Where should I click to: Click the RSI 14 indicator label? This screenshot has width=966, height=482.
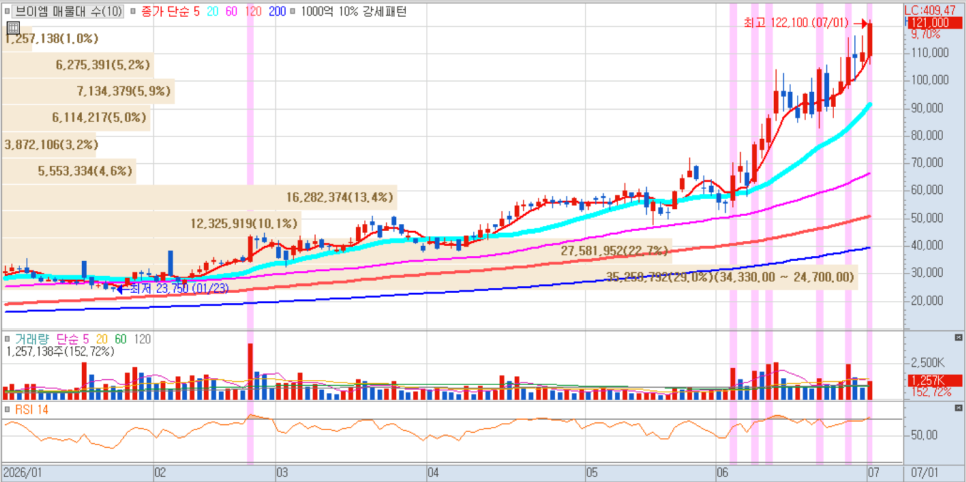(x=31, y=409)
